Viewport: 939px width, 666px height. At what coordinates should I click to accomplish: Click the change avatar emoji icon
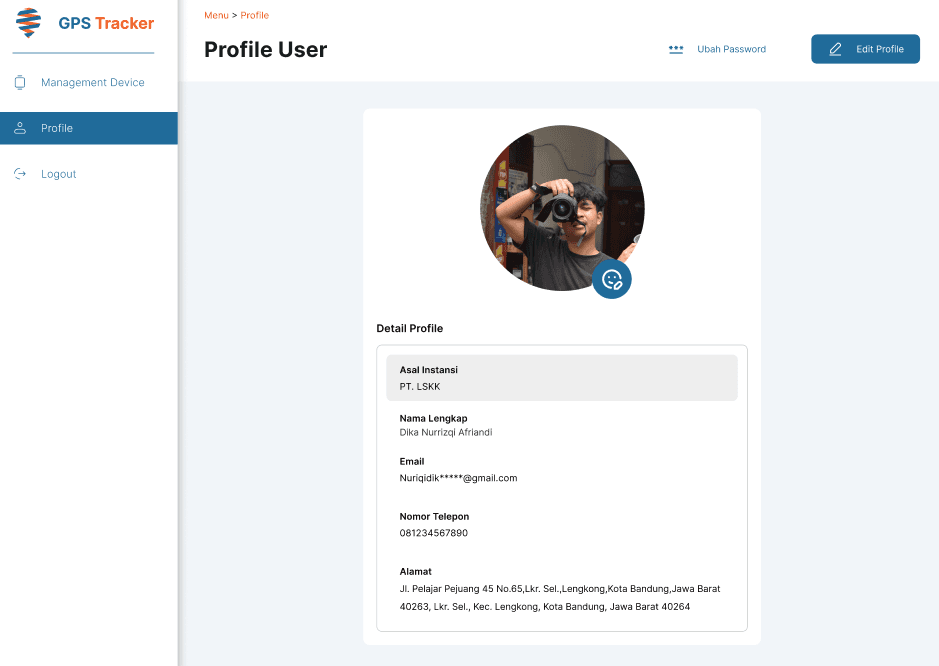click(612, 279)
